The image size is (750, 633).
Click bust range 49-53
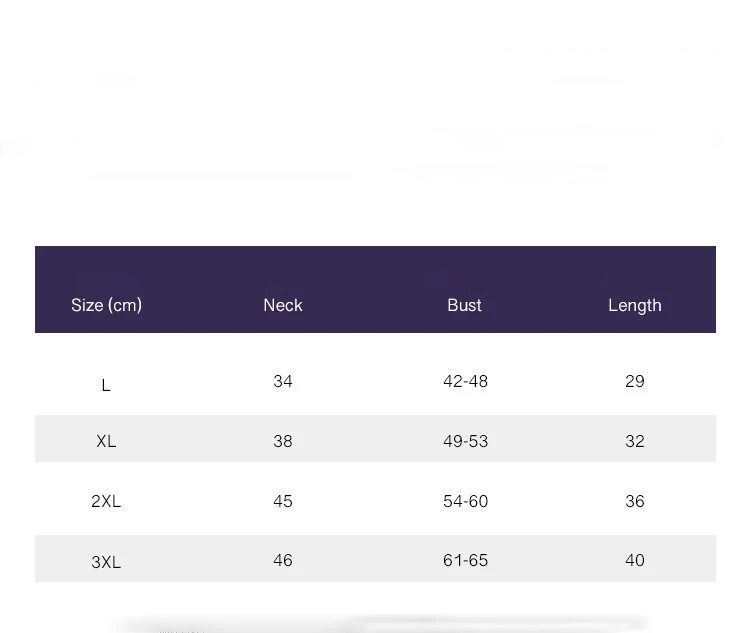pos(466,441)
